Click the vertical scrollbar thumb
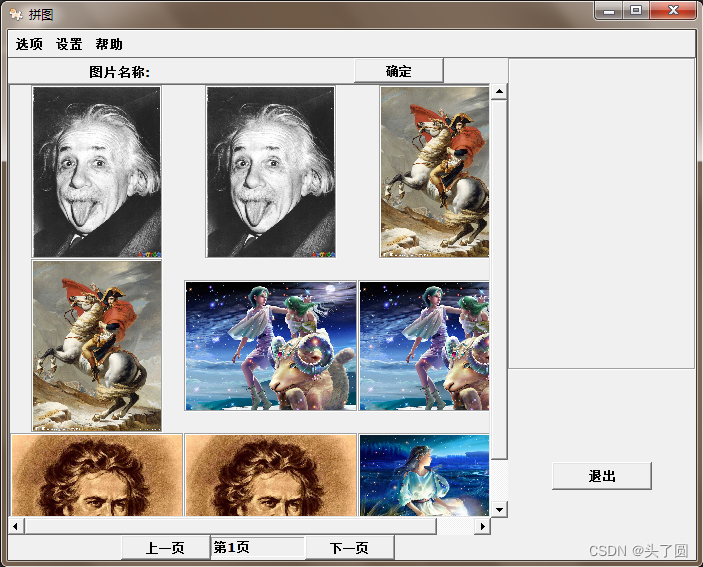This screenshot has height=567, width=703. 499,280
